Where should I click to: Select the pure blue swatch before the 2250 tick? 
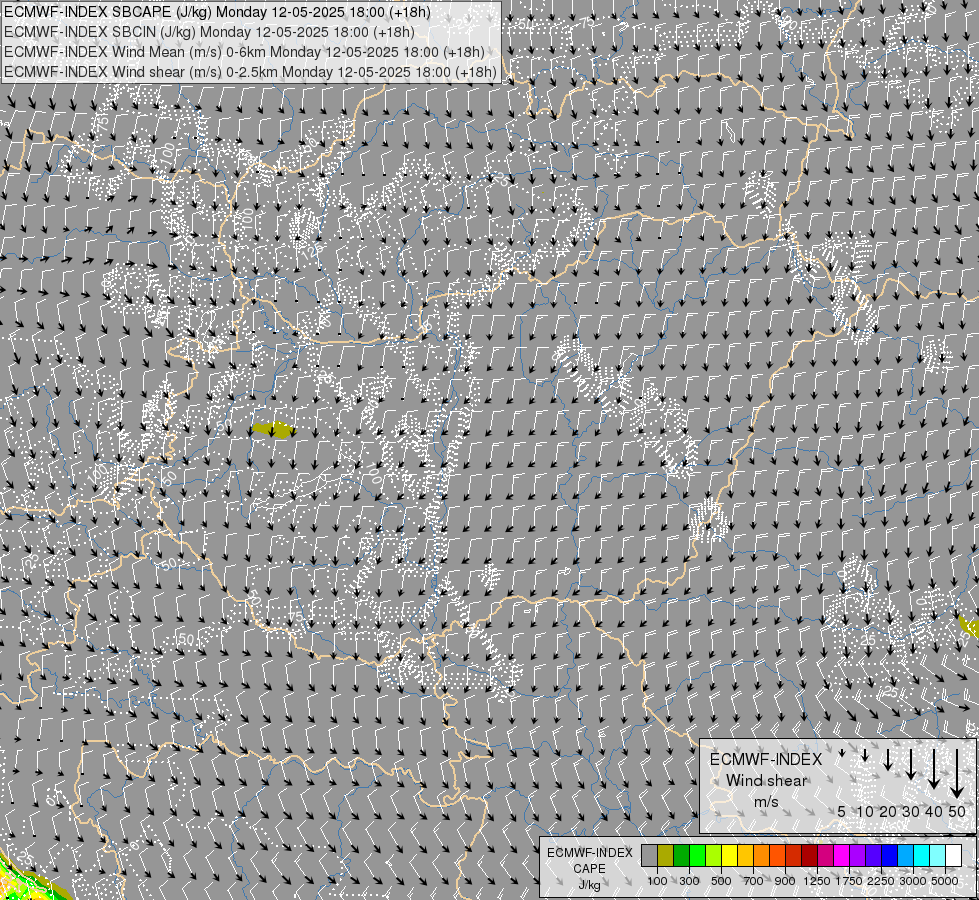point(889,855)
